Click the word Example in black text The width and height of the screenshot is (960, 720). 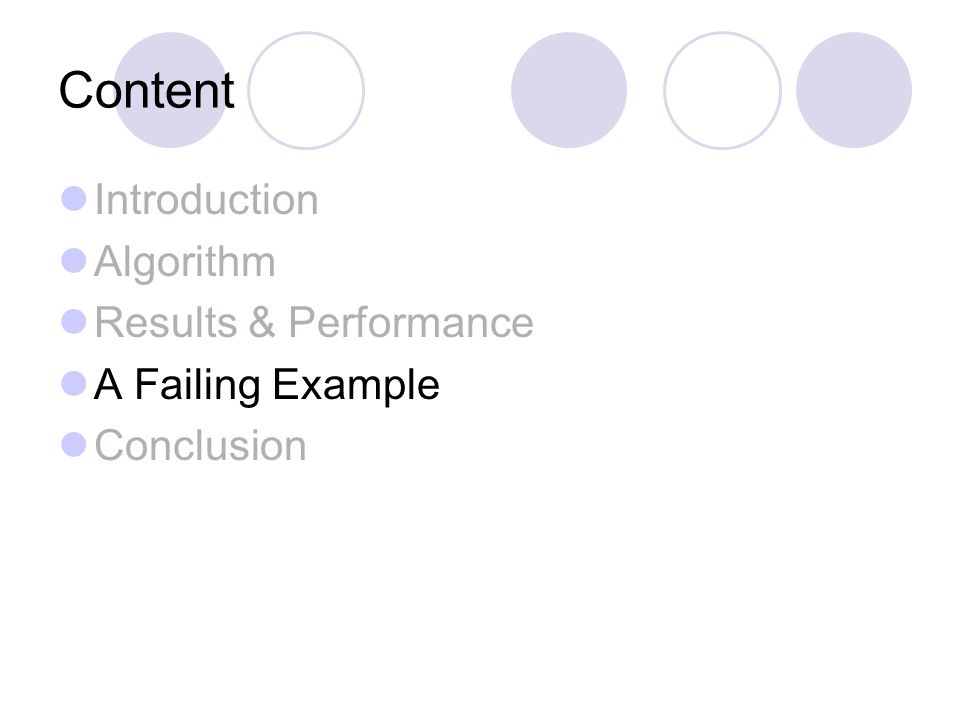pyautogui.click(x=356, y=386)
